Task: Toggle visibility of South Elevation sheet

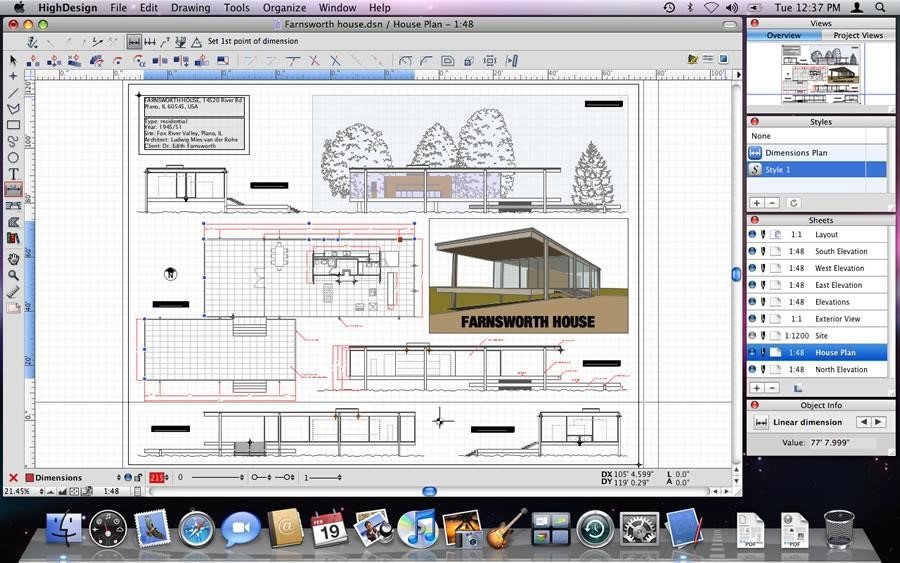Action: click(x=752, y=251)
